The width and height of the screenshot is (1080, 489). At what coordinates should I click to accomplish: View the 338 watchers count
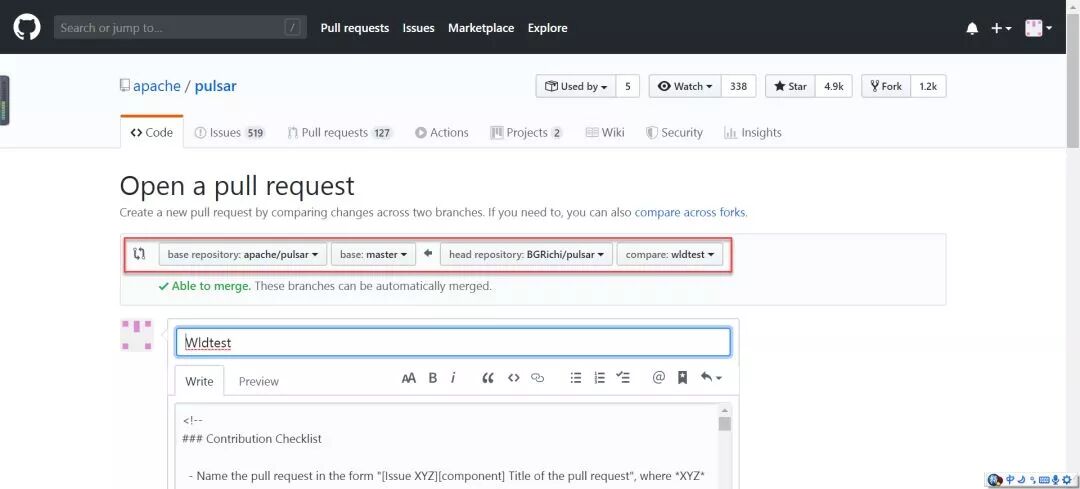pos(738,86)
